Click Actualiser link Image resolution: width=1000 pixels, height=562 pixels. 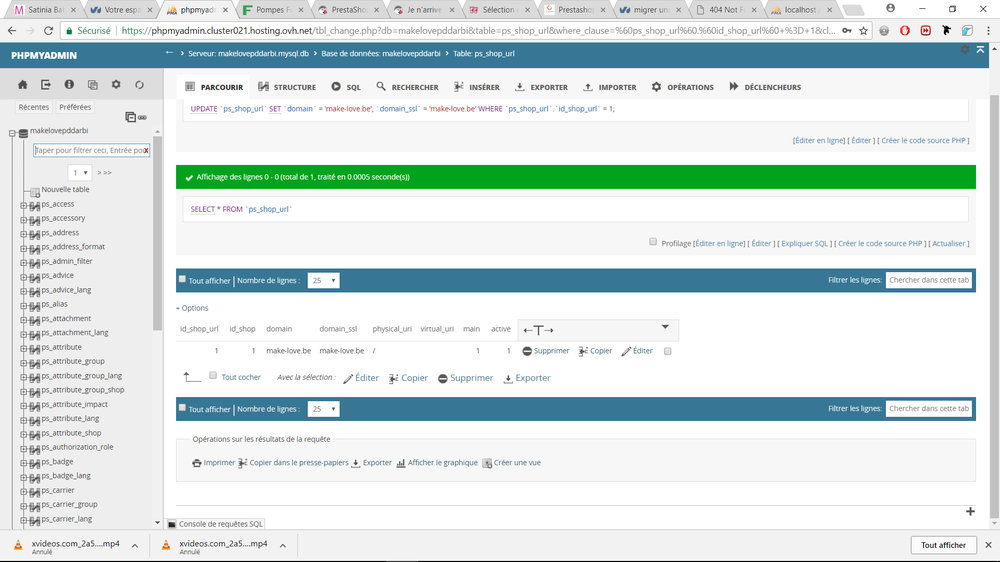click(x=948, y=244)
